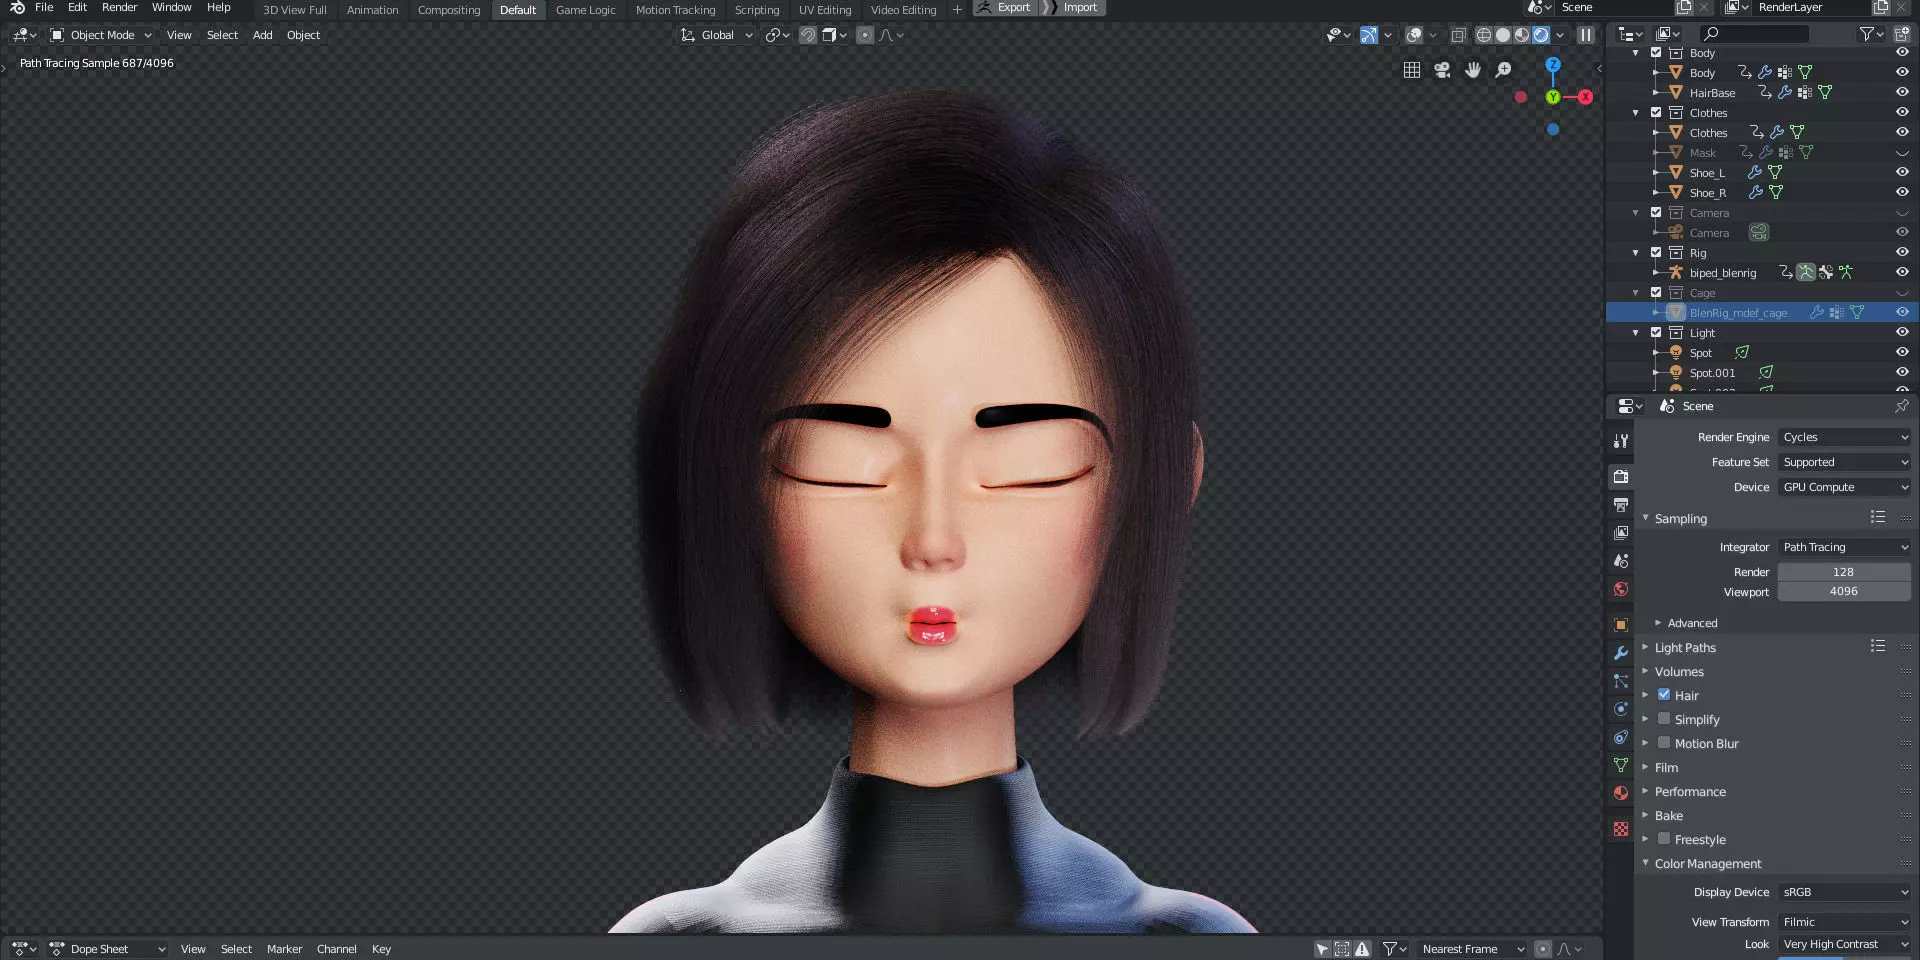
Task: Switch to material preview shading
Action: tap(1522, 35)
